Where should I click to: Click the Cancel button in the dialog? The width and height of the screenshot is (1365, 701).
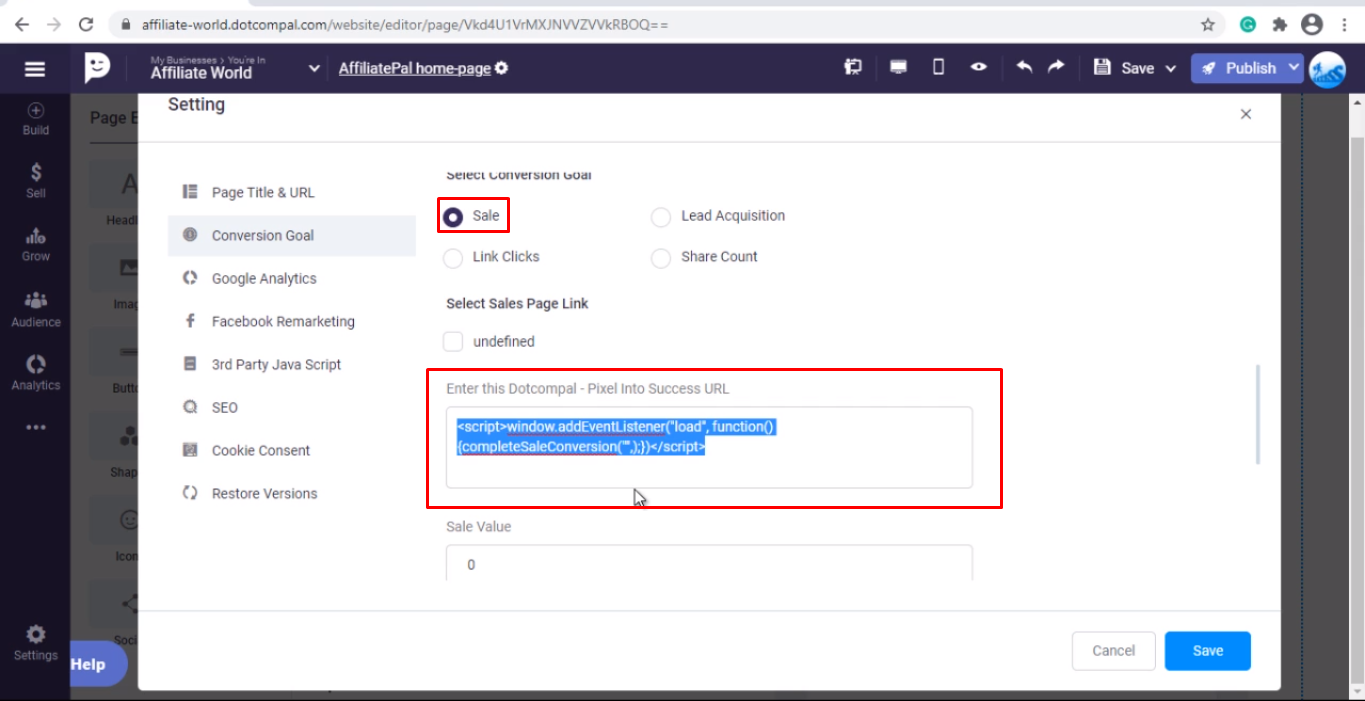pyautogui.click(x=1114, y=651)
